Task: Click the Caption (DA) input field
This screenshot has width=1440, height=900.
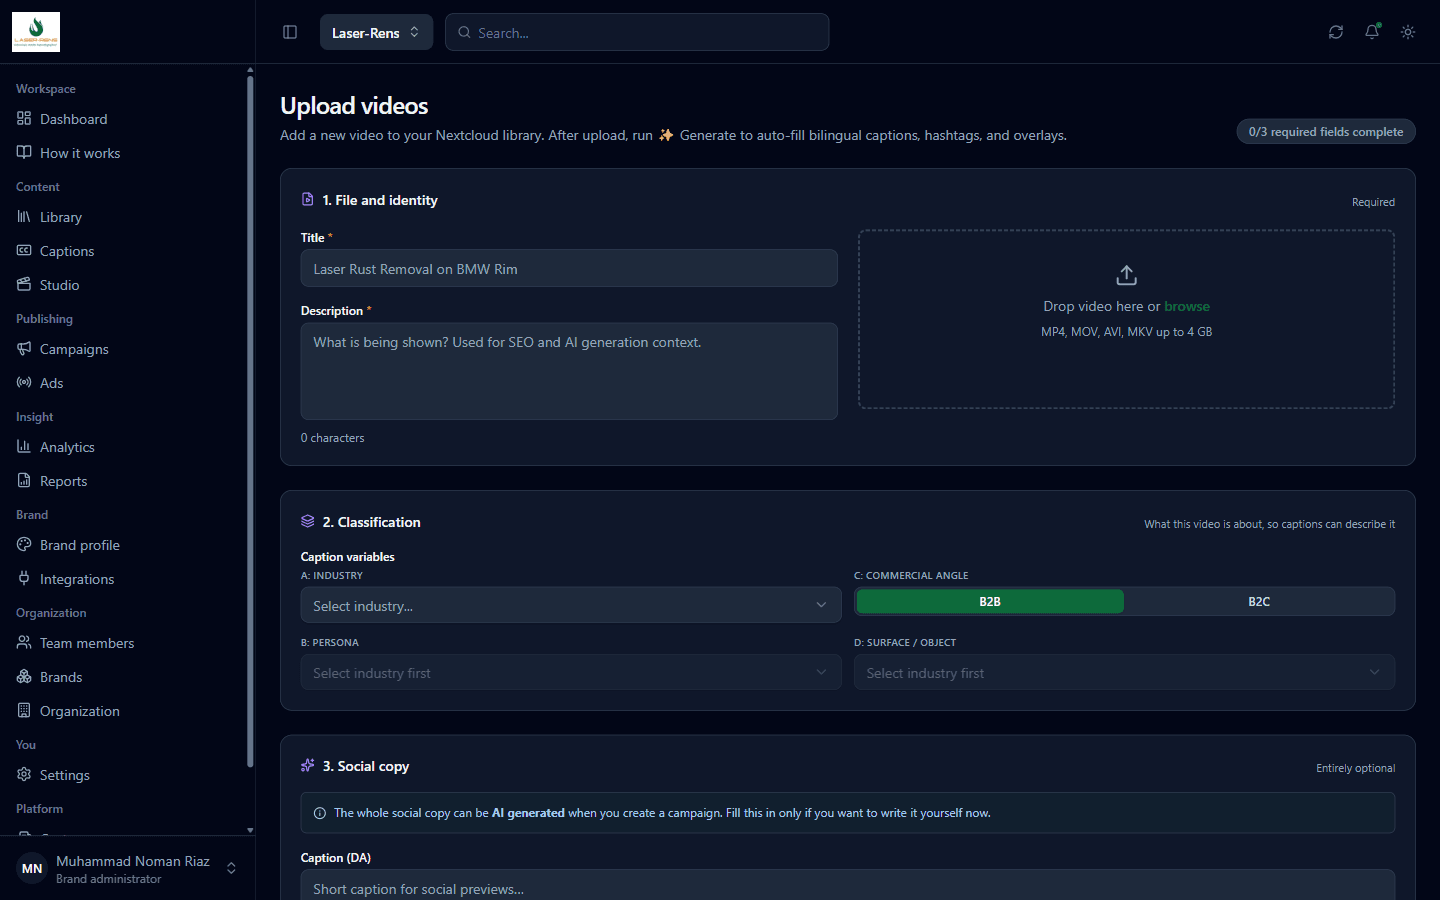Action: pyautogui.click(x=848, y=886)
